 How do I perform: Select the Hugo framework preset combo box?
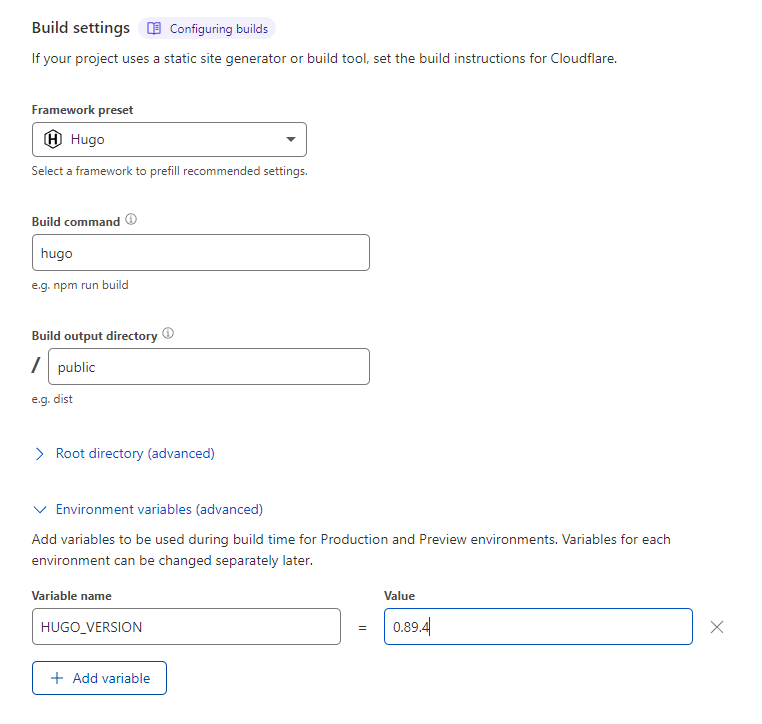pos(169,139)
